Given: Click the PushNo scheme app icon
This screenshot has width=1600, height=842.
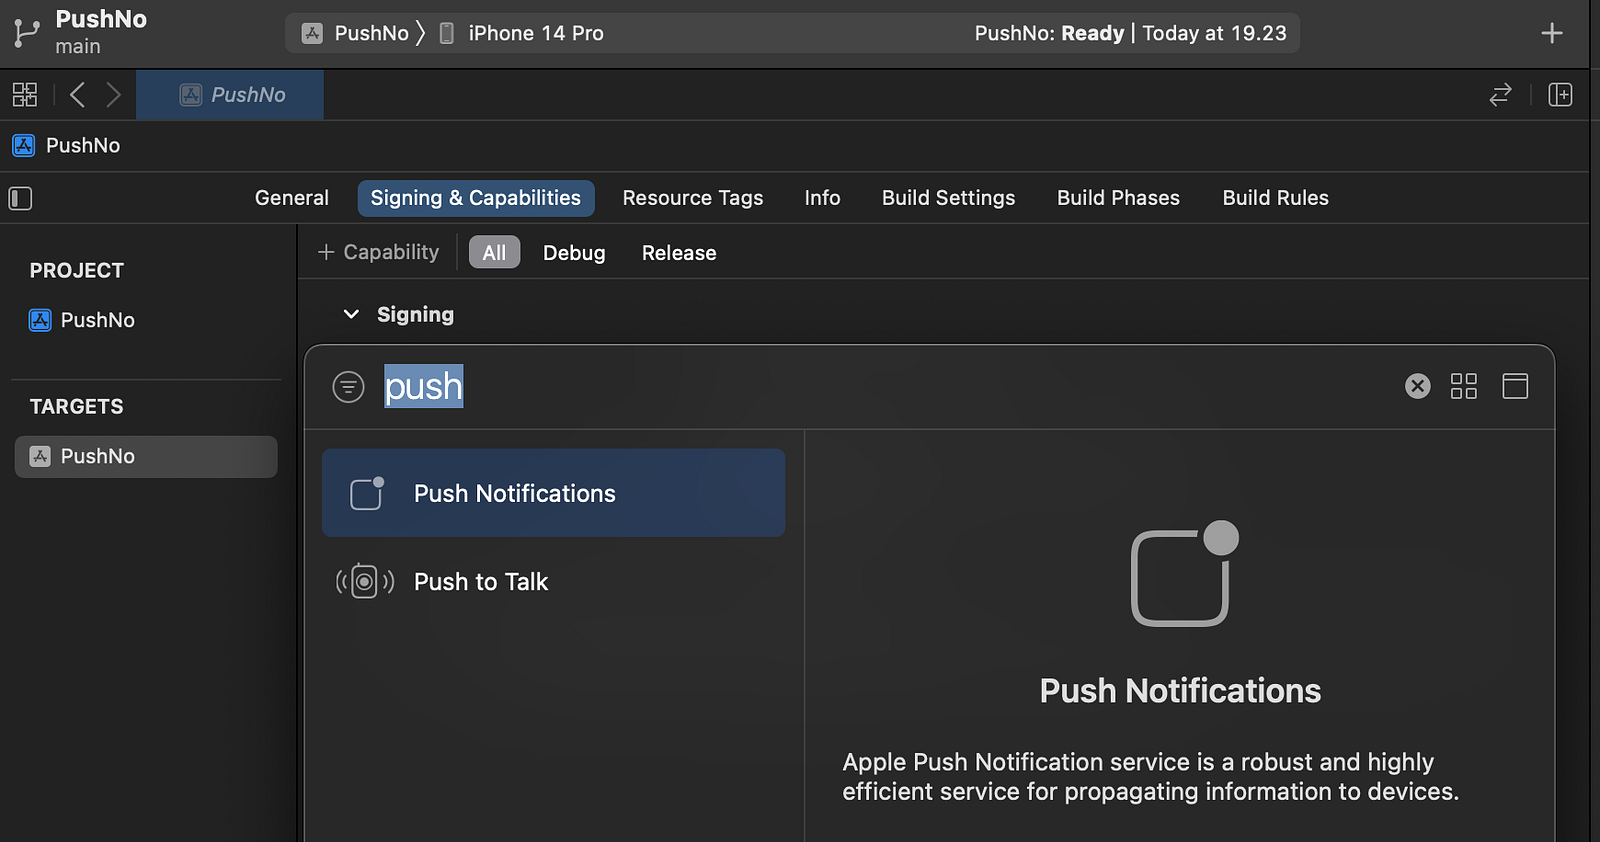Looking at the screenshot, I should [313, 33].
